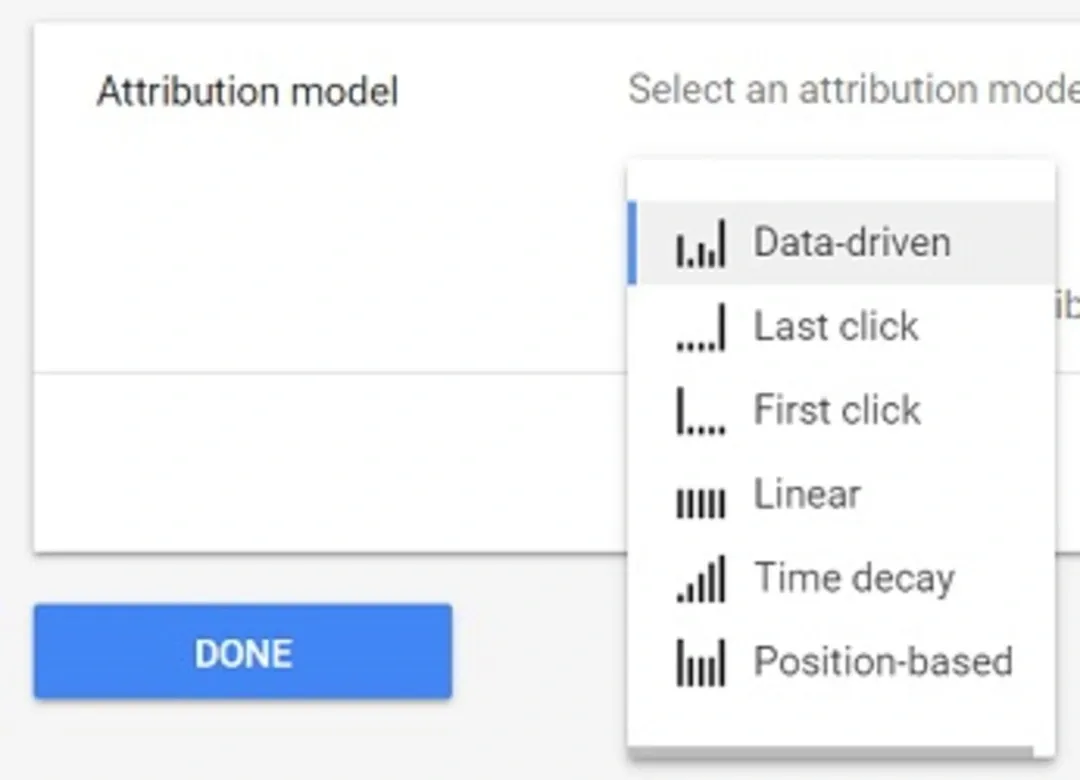This screenshot has height=780, width=1080.
Task: Click the blank space above the Data-driven option
Action: coord(842,181)
